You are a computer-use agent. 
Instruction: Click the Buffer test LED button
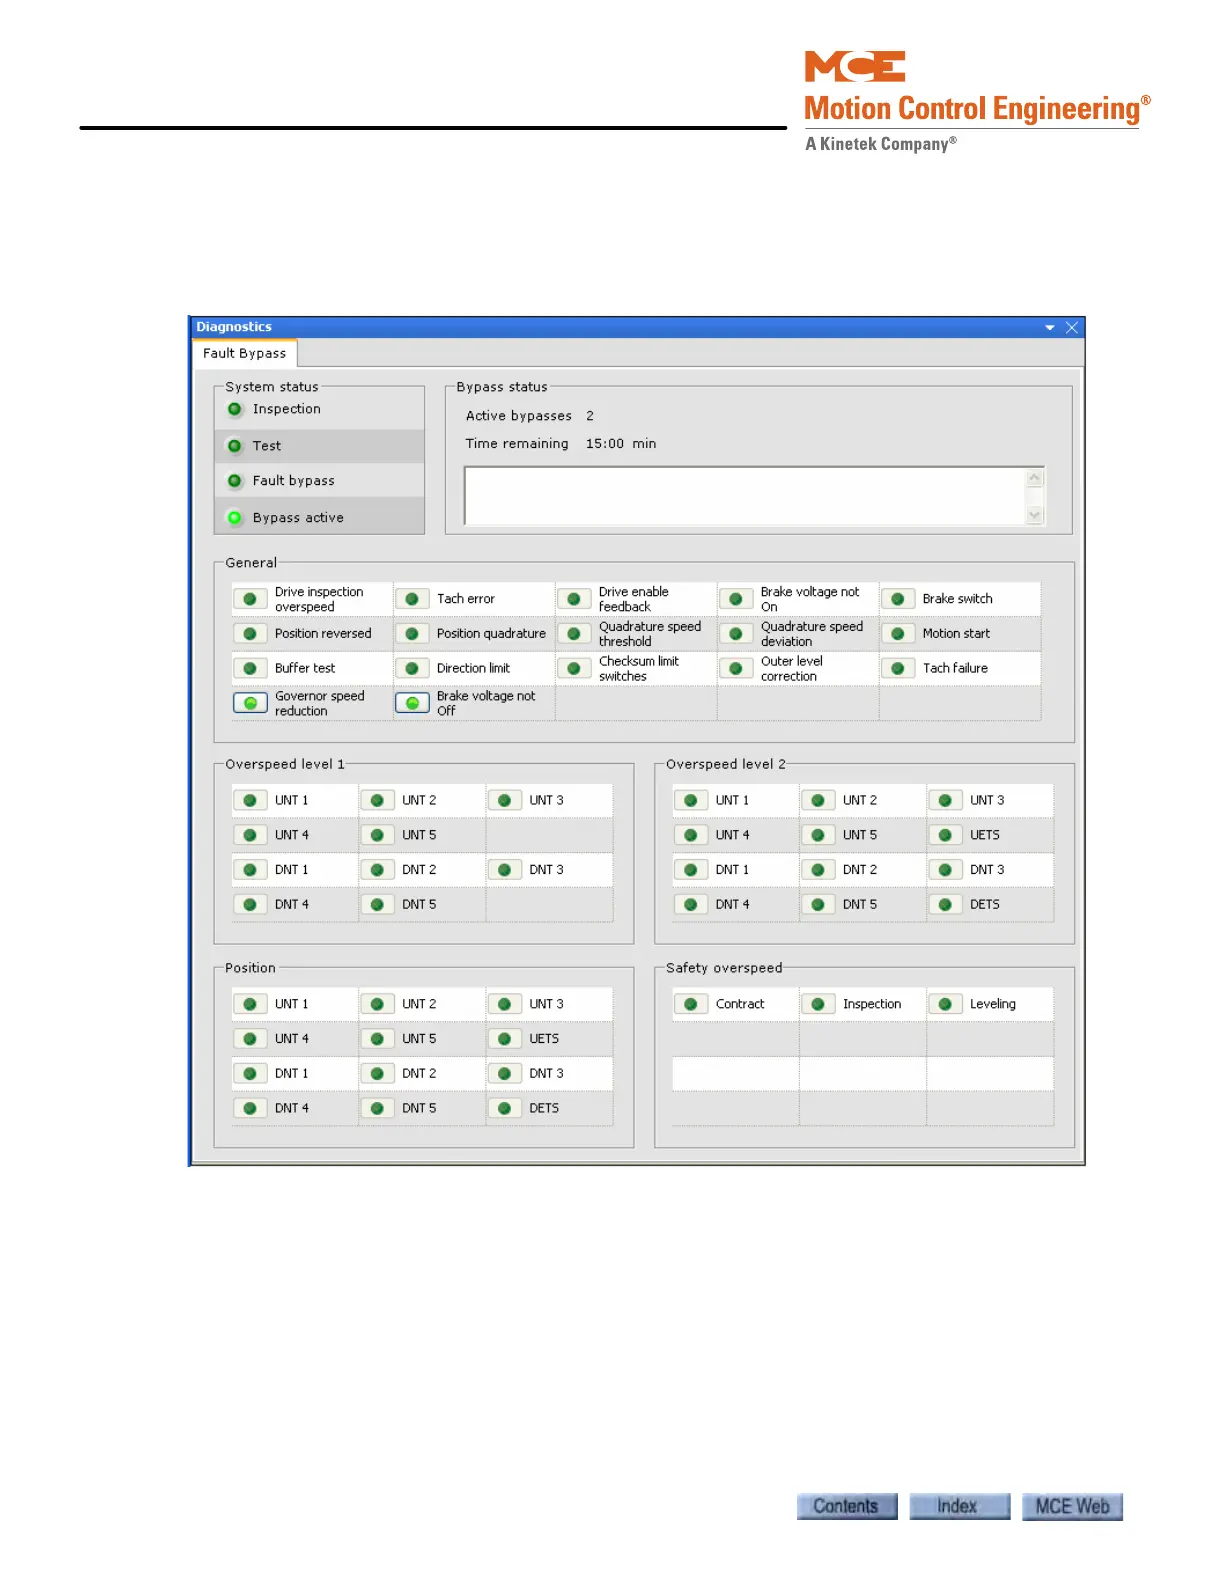click(250, 668)
